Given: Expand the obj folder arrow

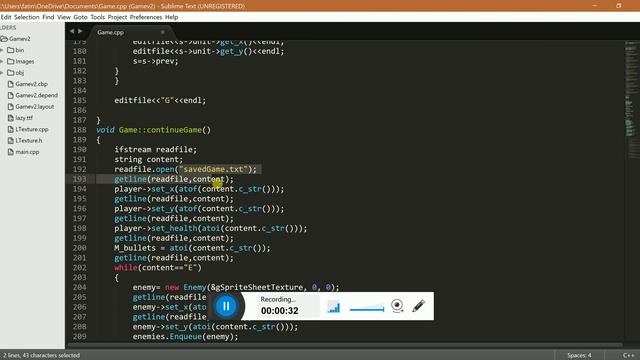Looking at the screenshot, I should coord(2,73).
